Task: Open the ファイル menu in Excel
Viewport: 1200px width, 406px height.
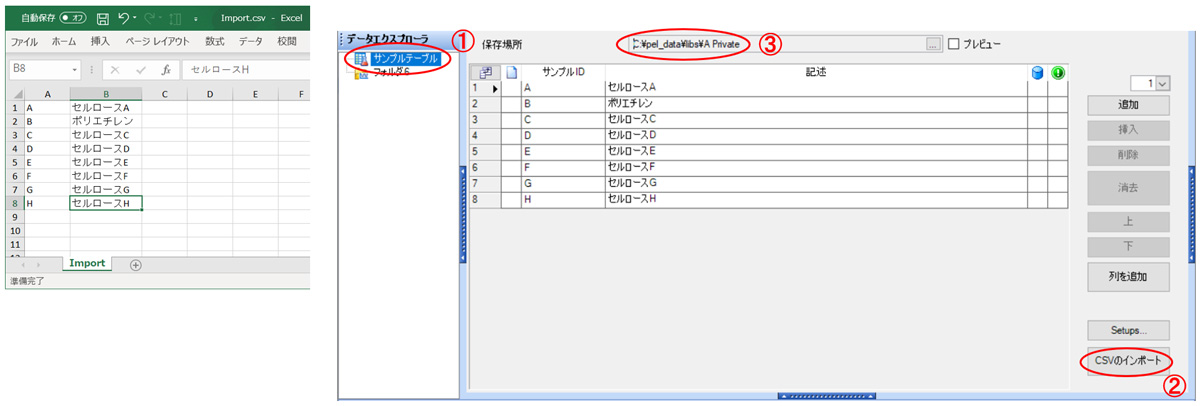Action: tap(24, 42)
